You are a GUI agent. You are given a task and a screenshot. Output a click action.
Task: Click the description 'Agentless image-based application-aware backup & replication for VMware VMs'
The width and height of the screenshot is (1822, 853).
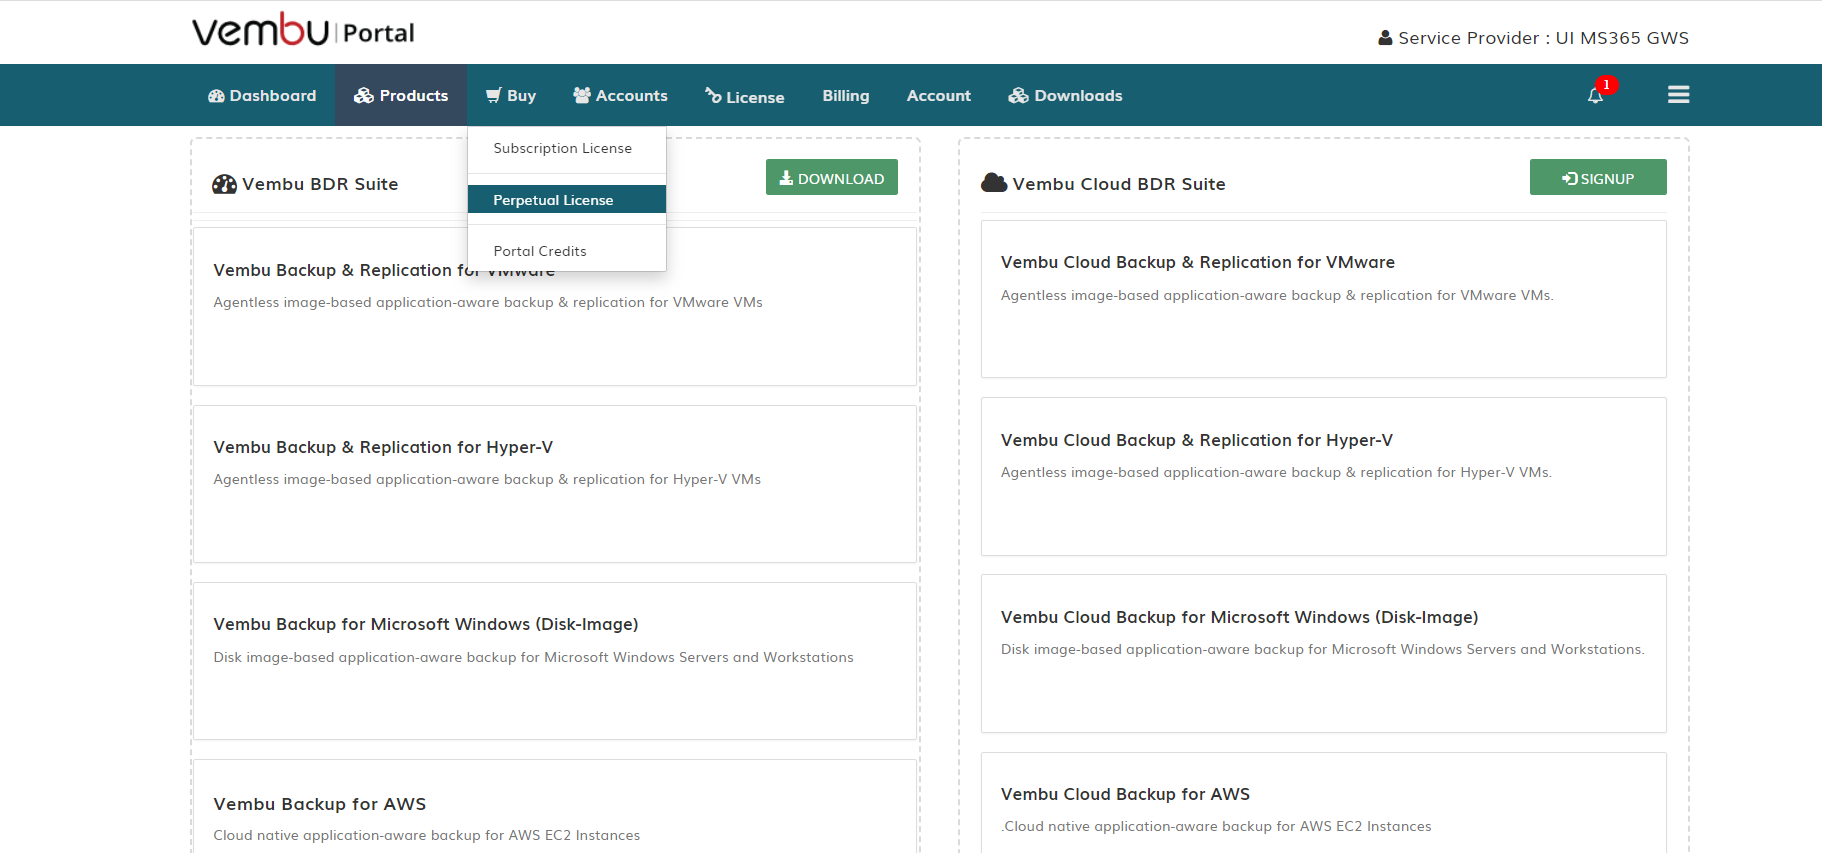[488, 302]
